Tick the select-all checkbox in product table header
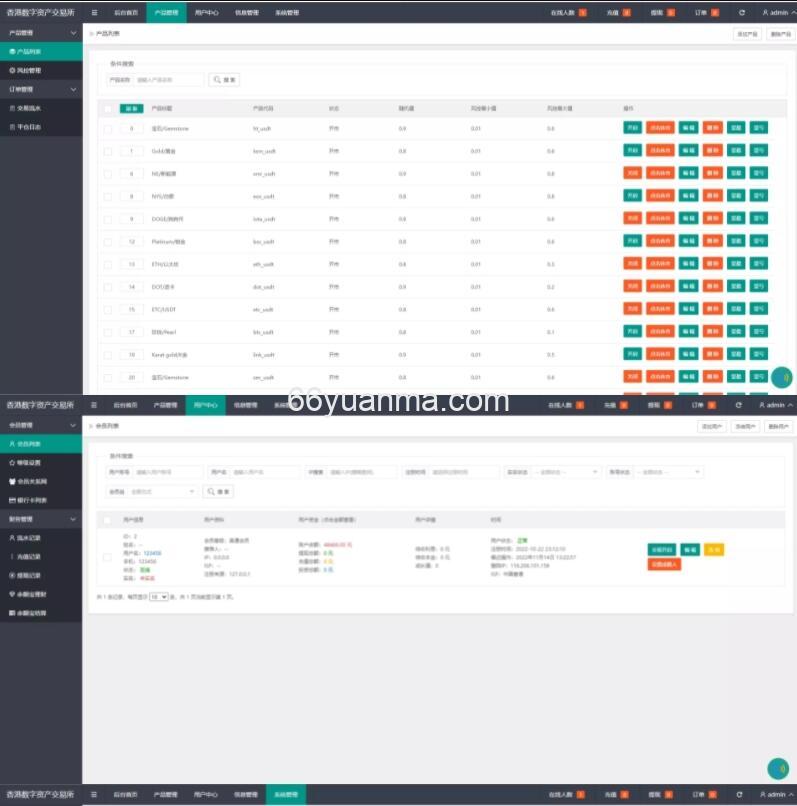This screenshot has height=806, width=797. tap(108, 108)
